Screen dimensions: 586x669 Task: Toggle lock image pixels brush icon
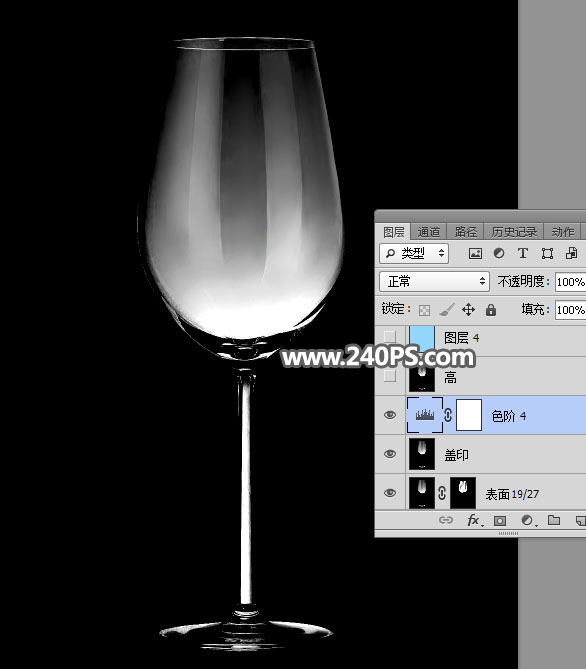pyautogui.click(x=446, y=310)
